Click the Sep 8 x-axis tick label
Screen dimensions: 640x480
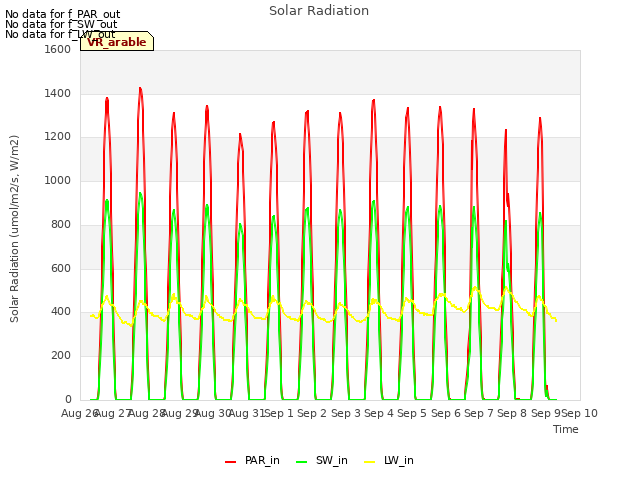click(512, 413)
